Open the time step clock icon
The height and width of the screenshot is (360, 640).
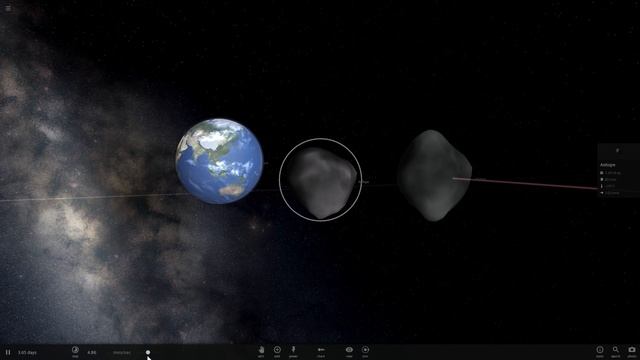pyautogui.click(x=75, y=350)
